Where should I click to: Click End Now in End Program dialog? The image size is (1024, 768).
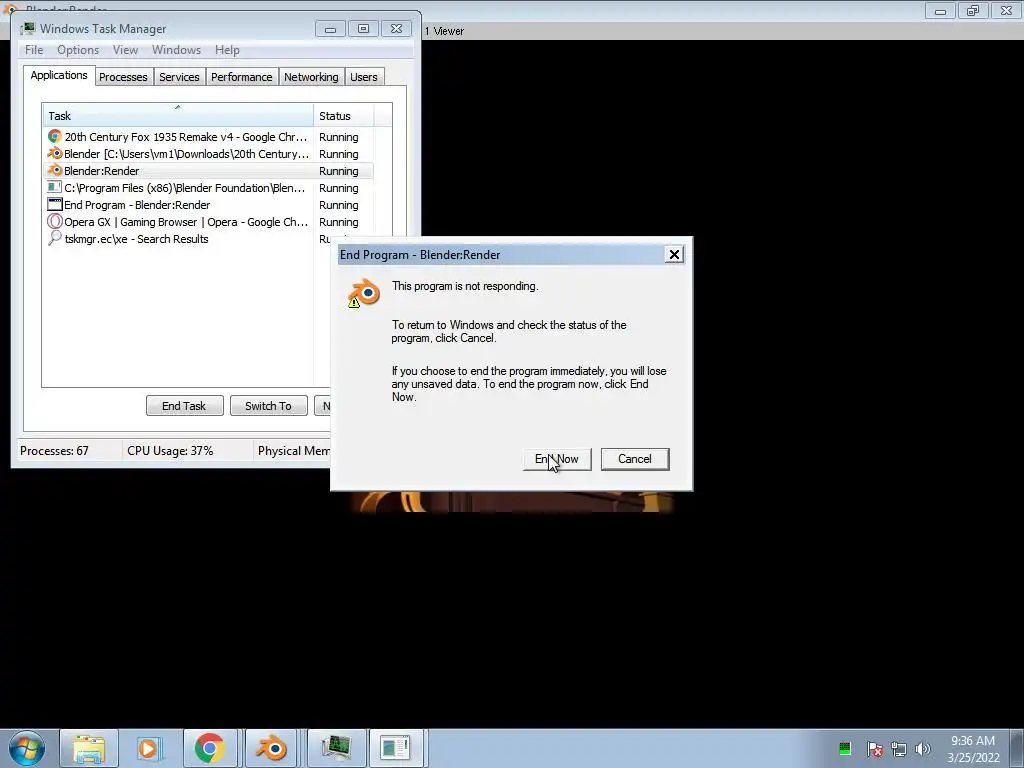(x=556, y=458)
